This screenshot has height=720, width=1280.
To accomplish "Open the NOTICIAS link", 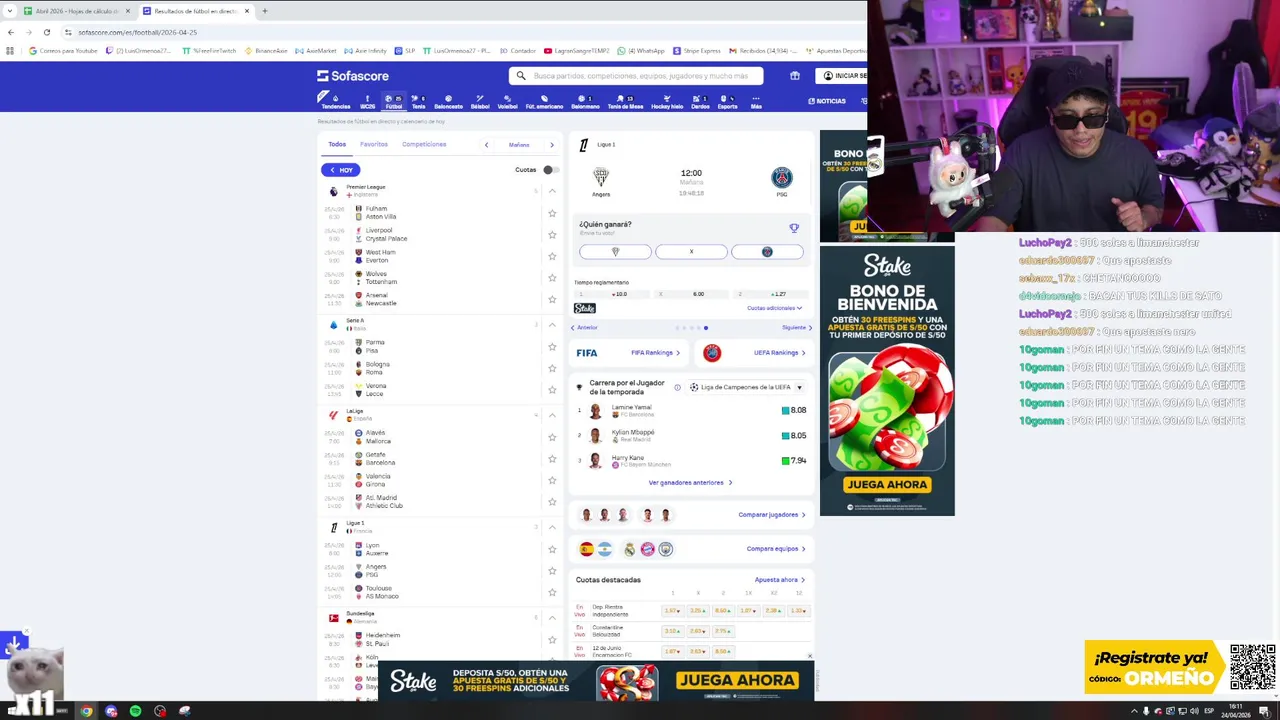I will click(x=827, y=101).
